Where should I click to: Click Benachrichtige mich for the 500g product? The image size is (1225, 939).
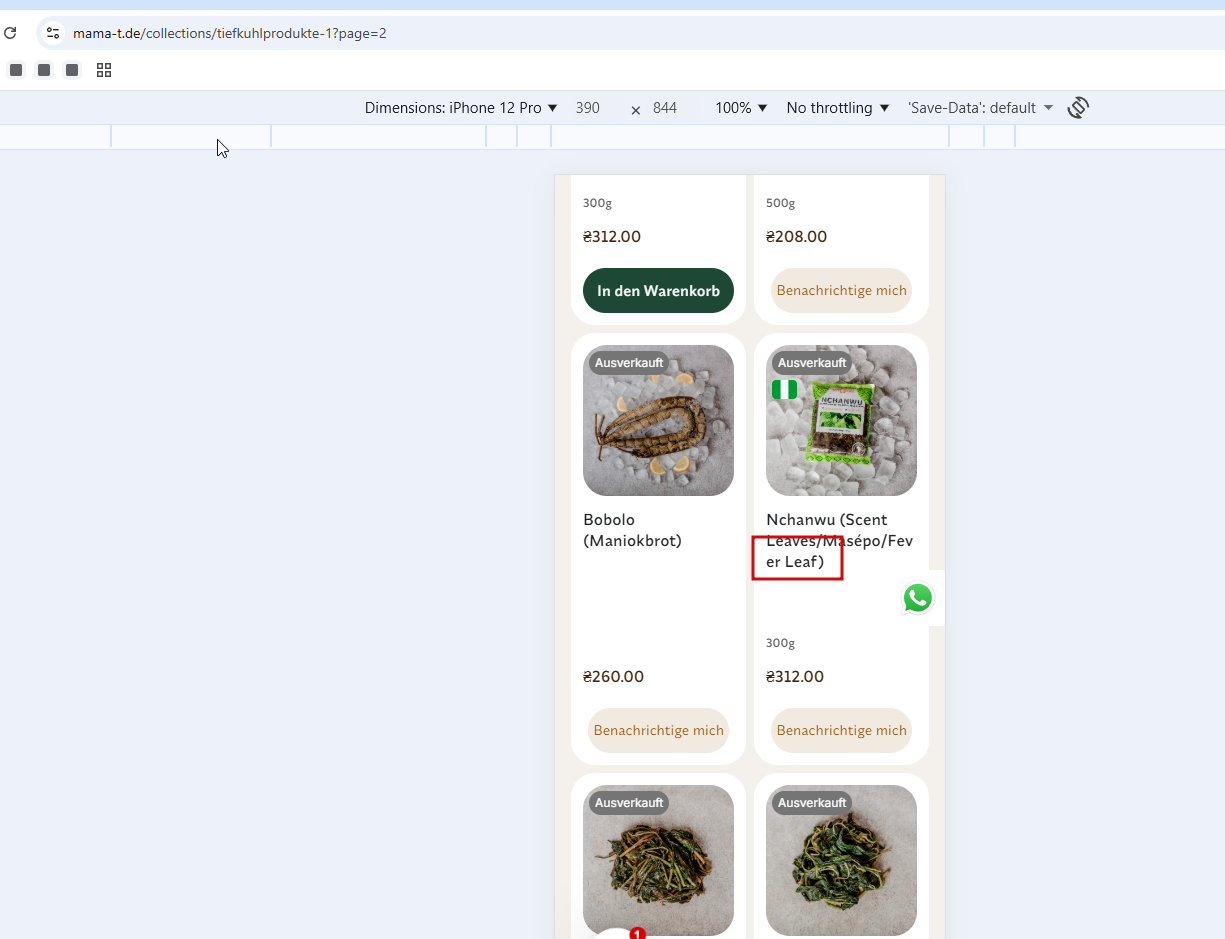click(841, 291)
